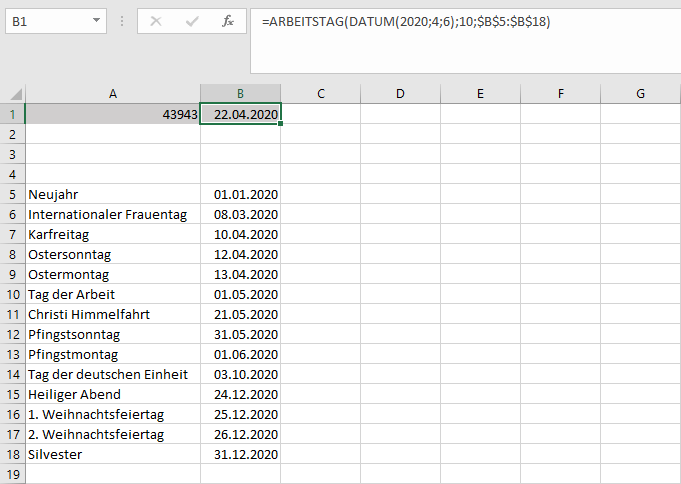This screenshot has width=681, height=484.
Task: Select row 18 header
Action: pyautogui.click(x=12, y=454)
